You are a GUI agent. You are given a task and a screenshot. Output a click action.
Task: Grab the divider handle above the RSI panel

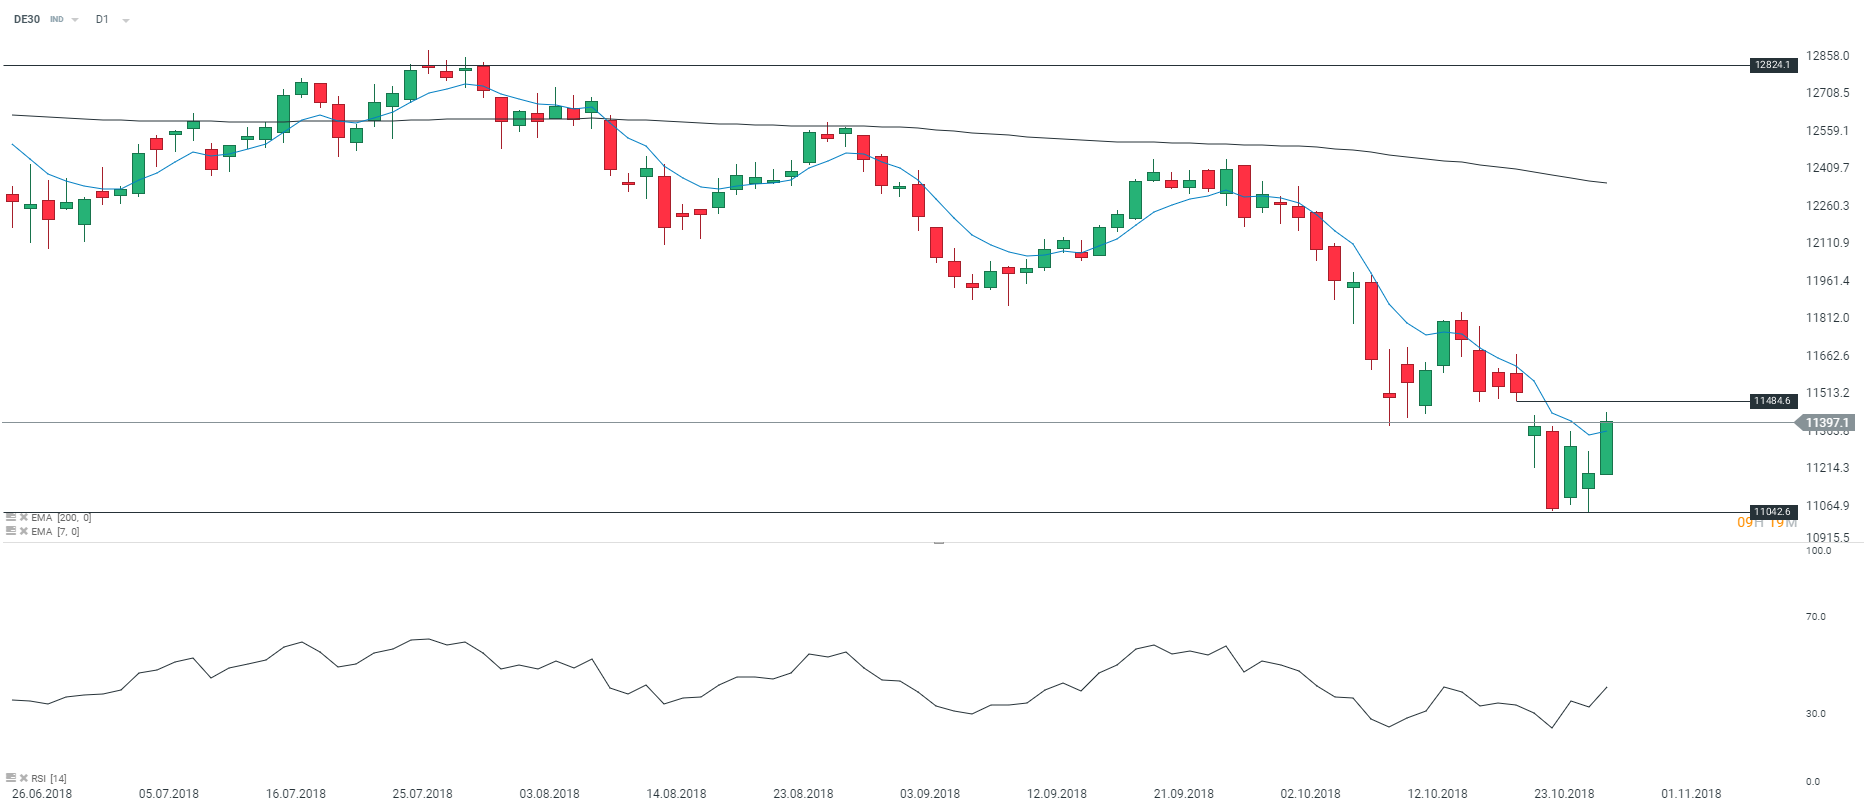pos(939,542)
